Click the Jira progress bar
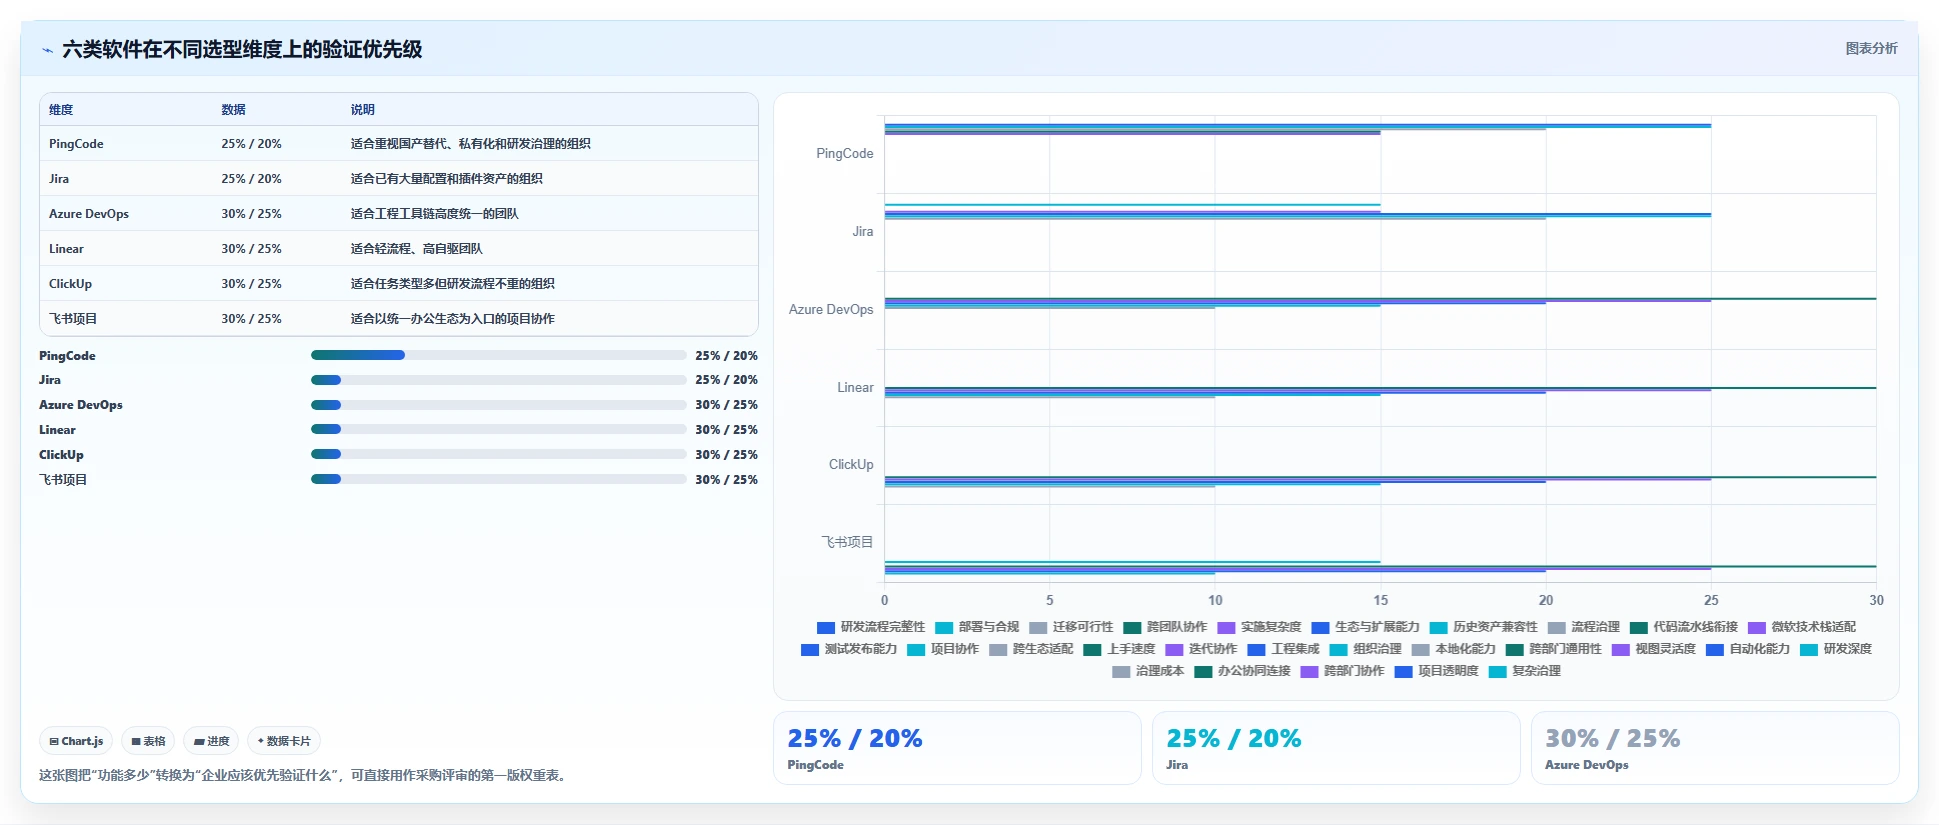 [498, 380]
